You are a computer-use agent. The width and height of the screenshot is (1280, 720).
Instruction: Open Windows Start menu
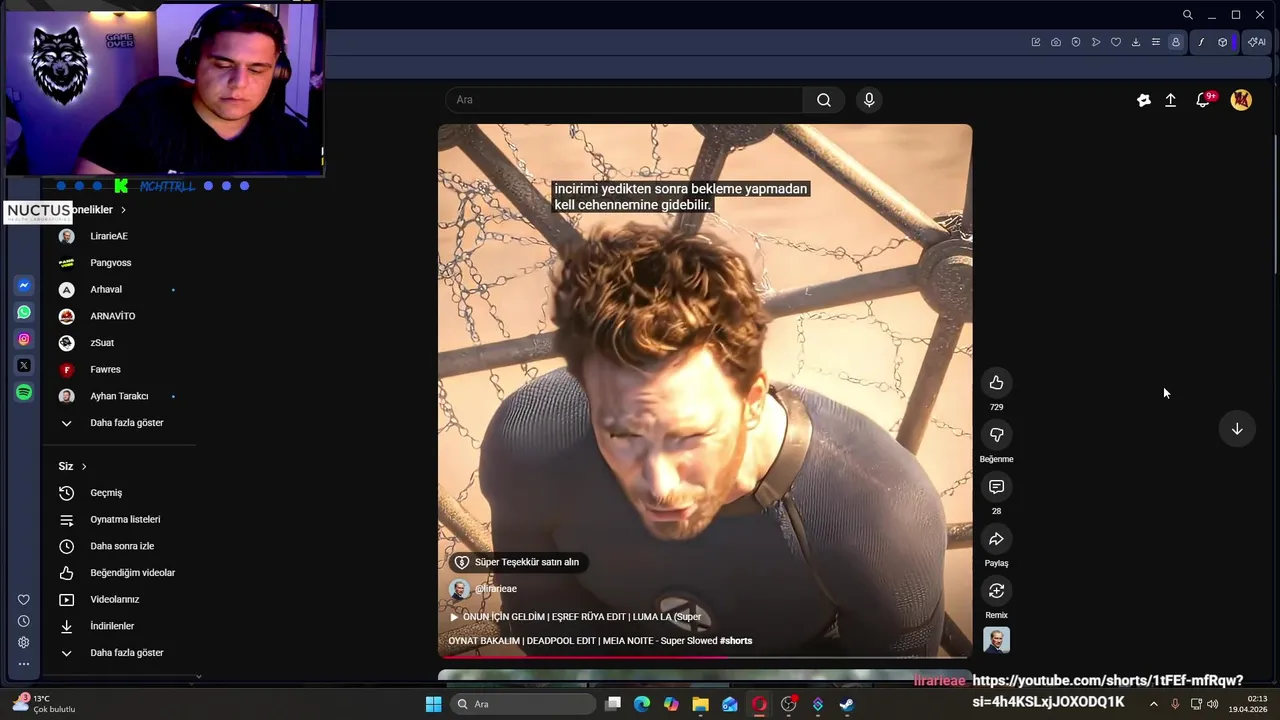(433, 704)
